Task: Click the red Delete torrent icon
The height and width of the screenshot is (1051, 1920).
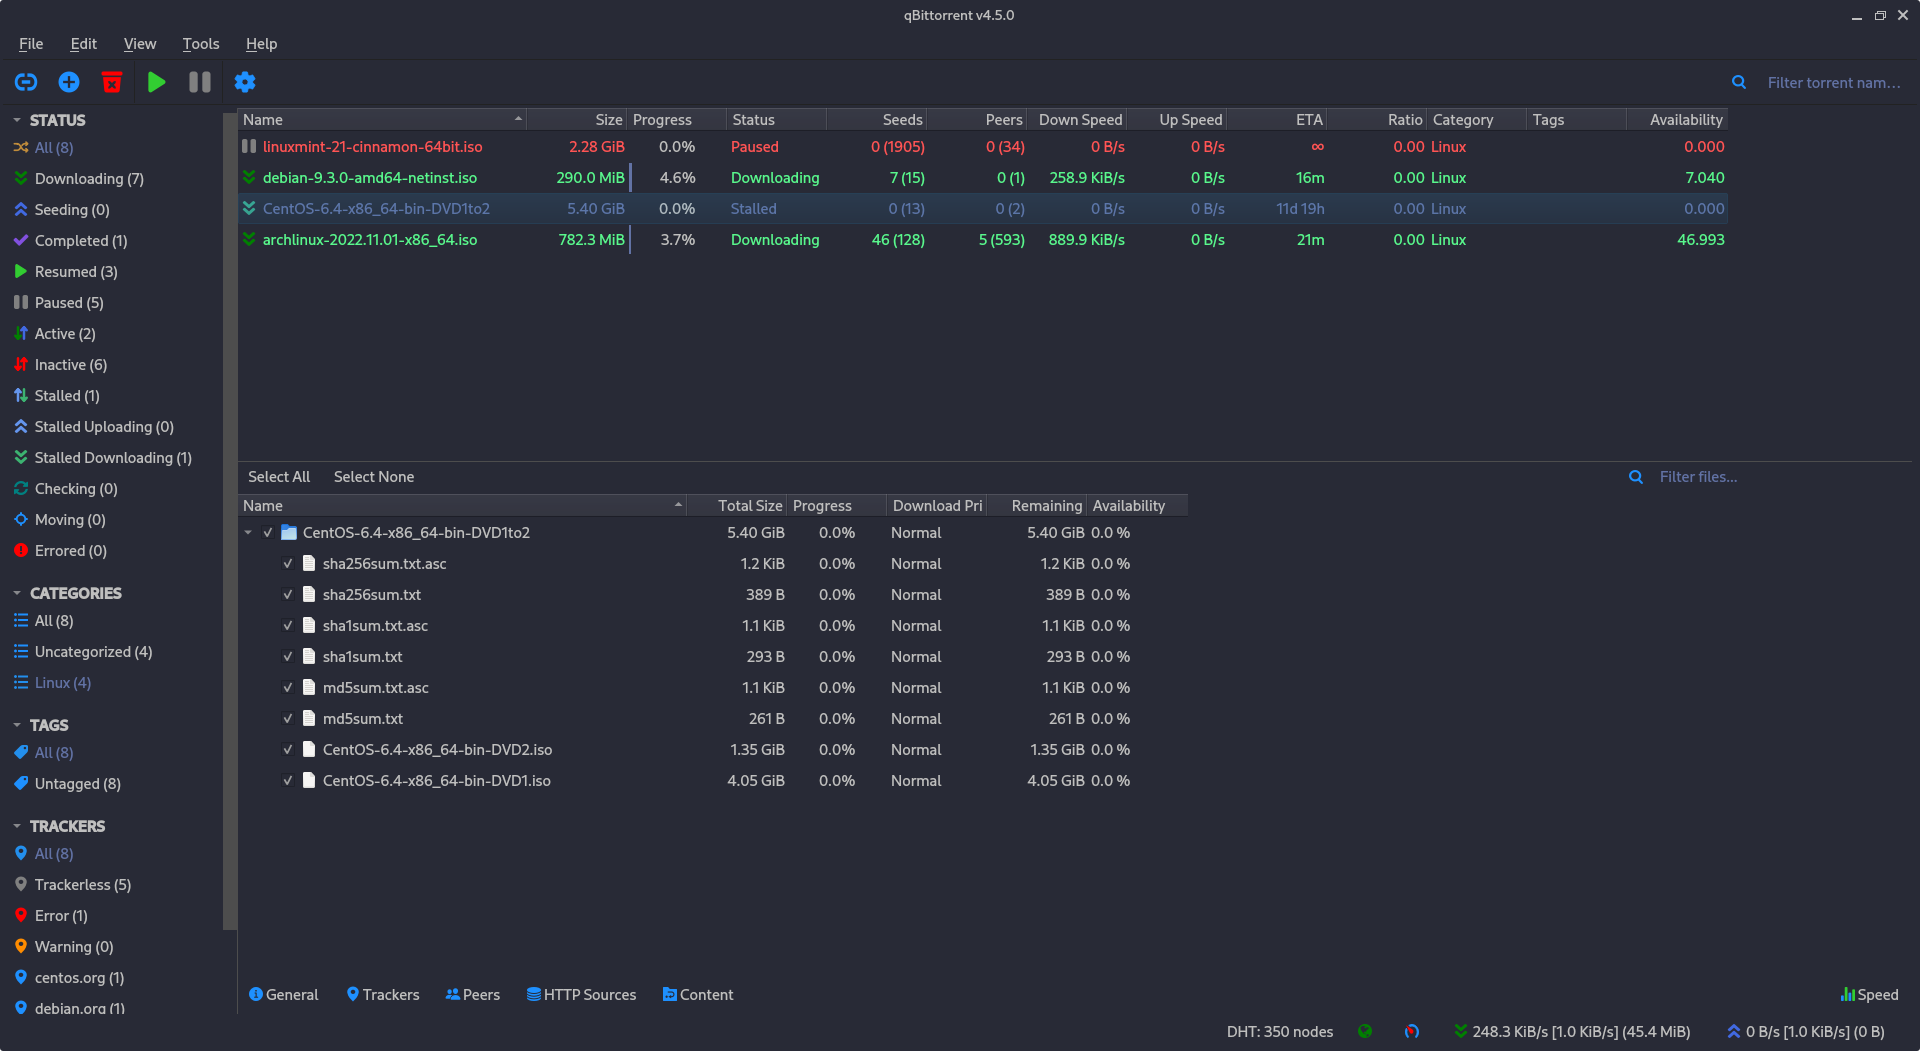Action: click(x=112, y=82)
